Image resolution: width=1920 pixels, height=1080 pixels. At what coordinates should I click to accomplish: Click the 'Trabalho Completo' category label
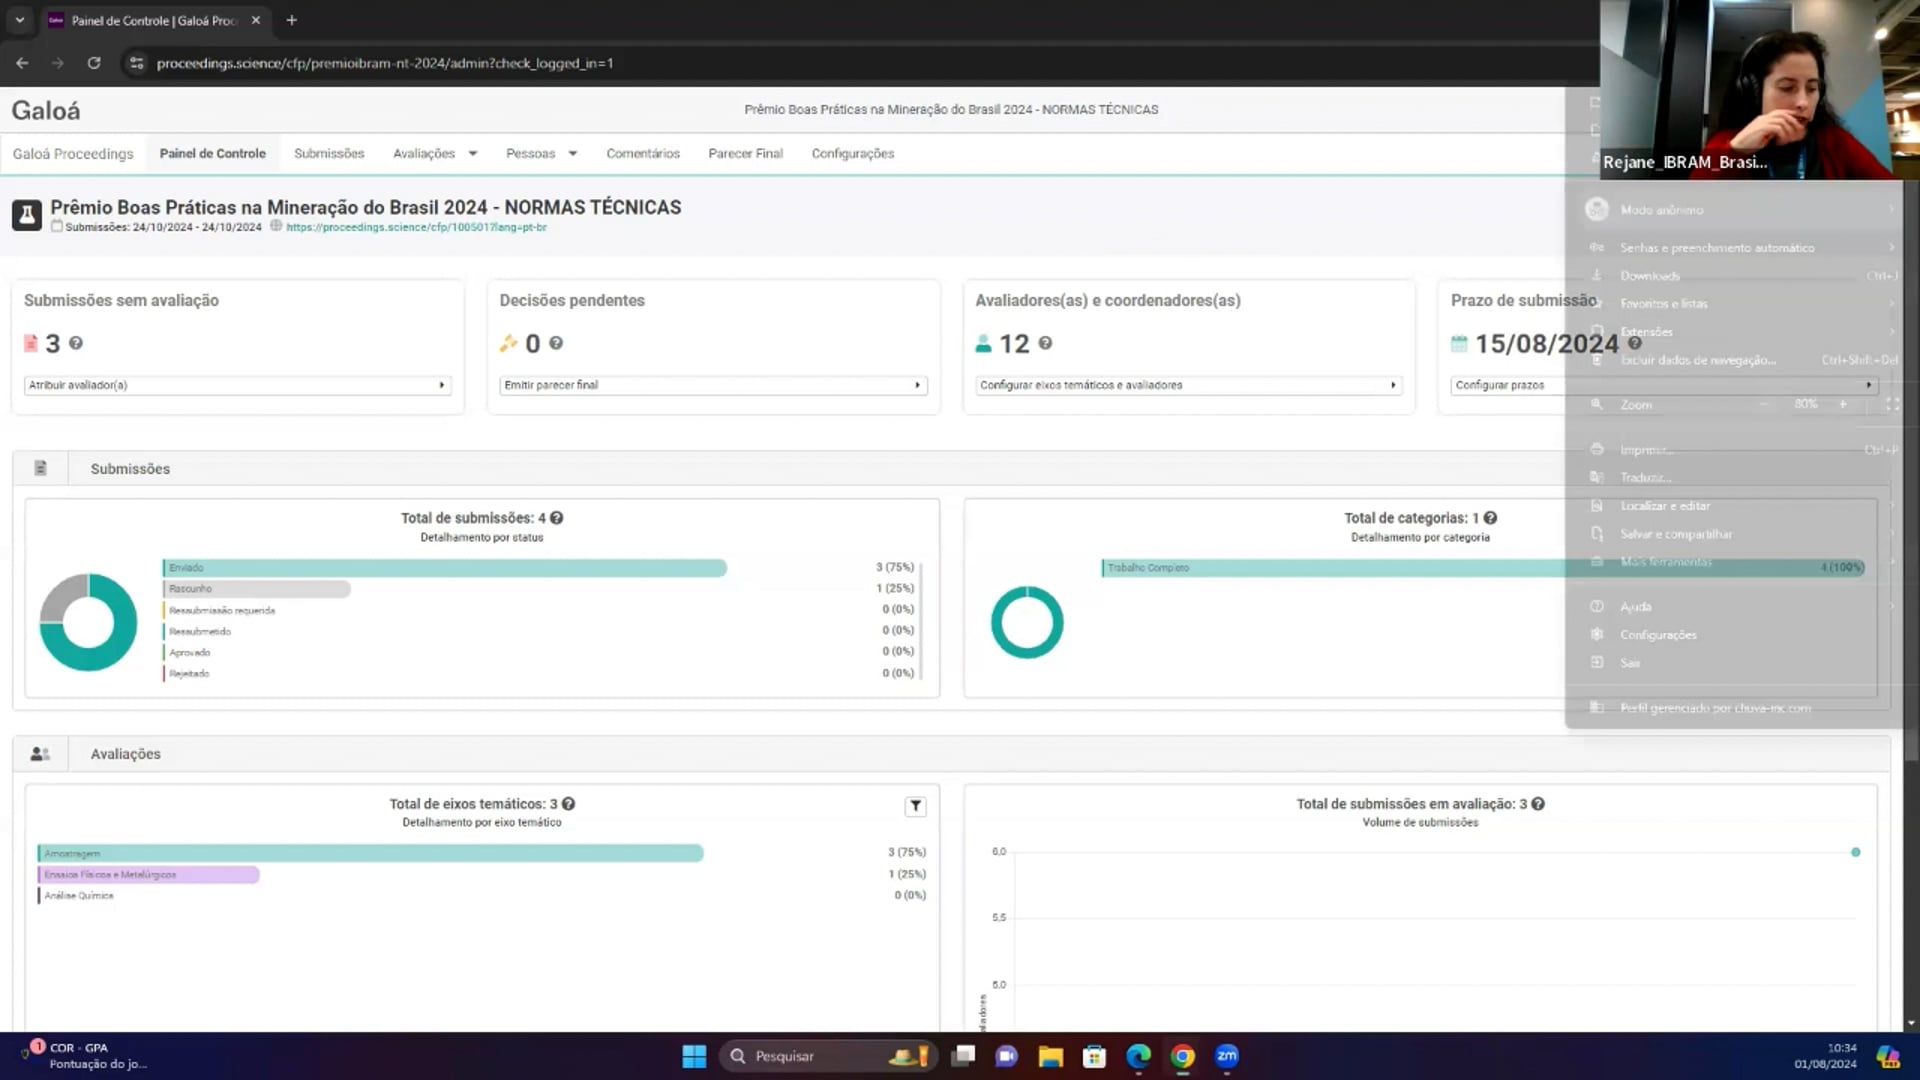(1148, 568)
